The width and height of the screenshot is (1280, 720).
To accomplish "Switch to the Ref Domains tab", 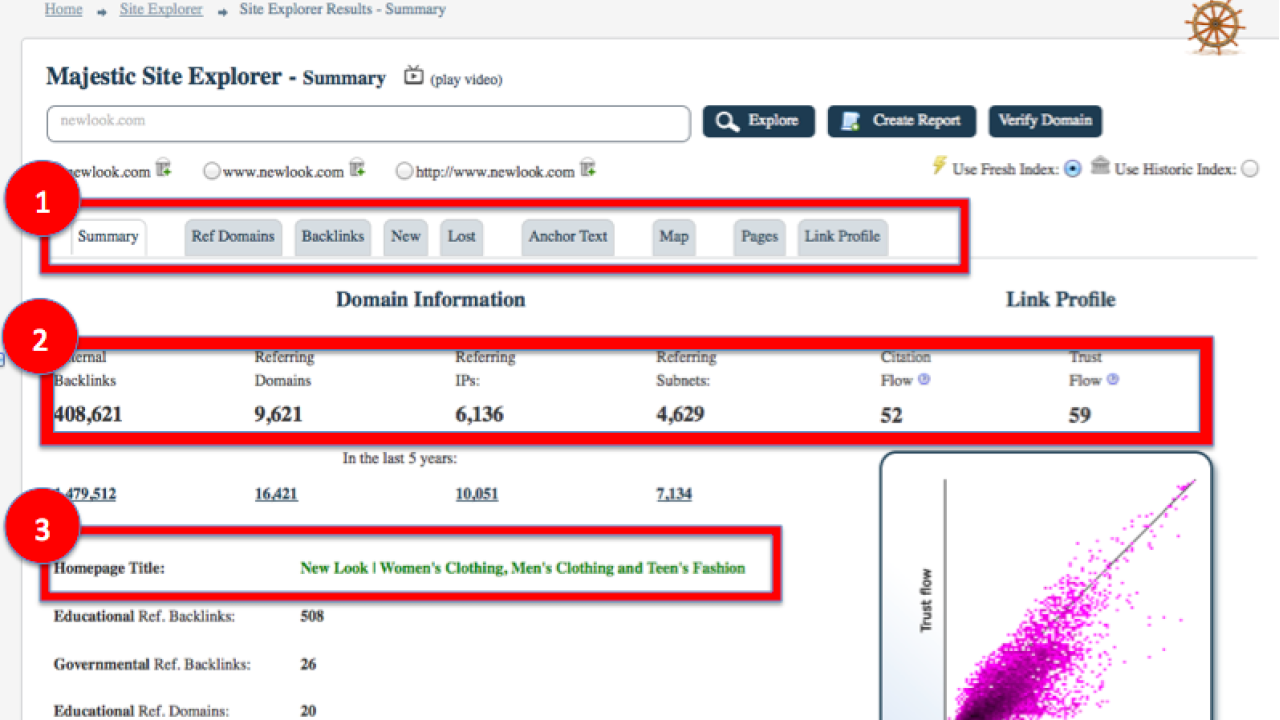I will tap(233, 237).
